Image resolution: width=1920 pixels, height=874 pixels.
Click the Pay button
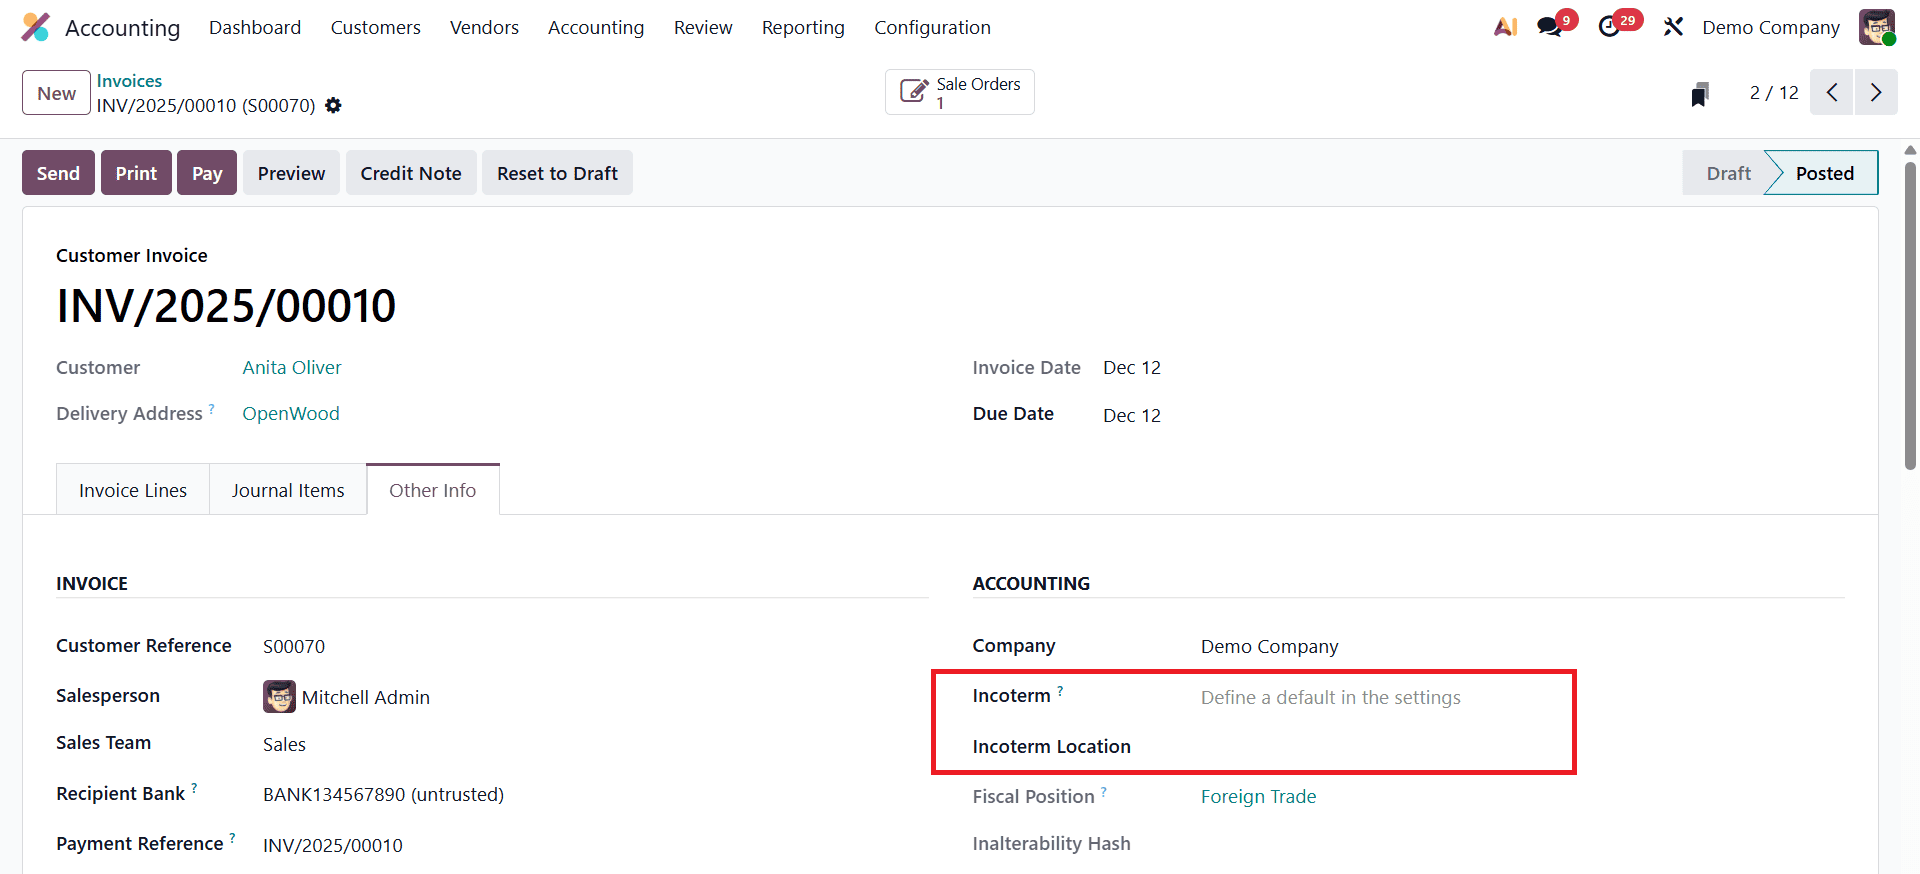(207, 173)
